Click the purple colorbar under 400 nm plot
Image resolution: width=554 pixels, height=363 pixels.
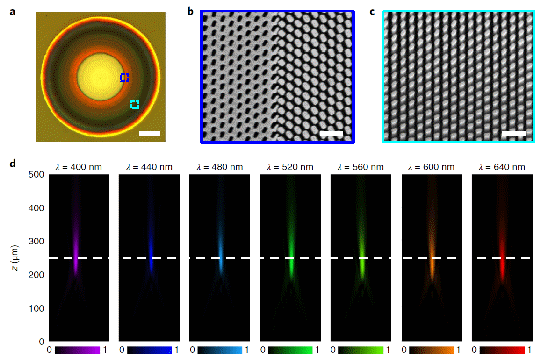tap(77, 350)
